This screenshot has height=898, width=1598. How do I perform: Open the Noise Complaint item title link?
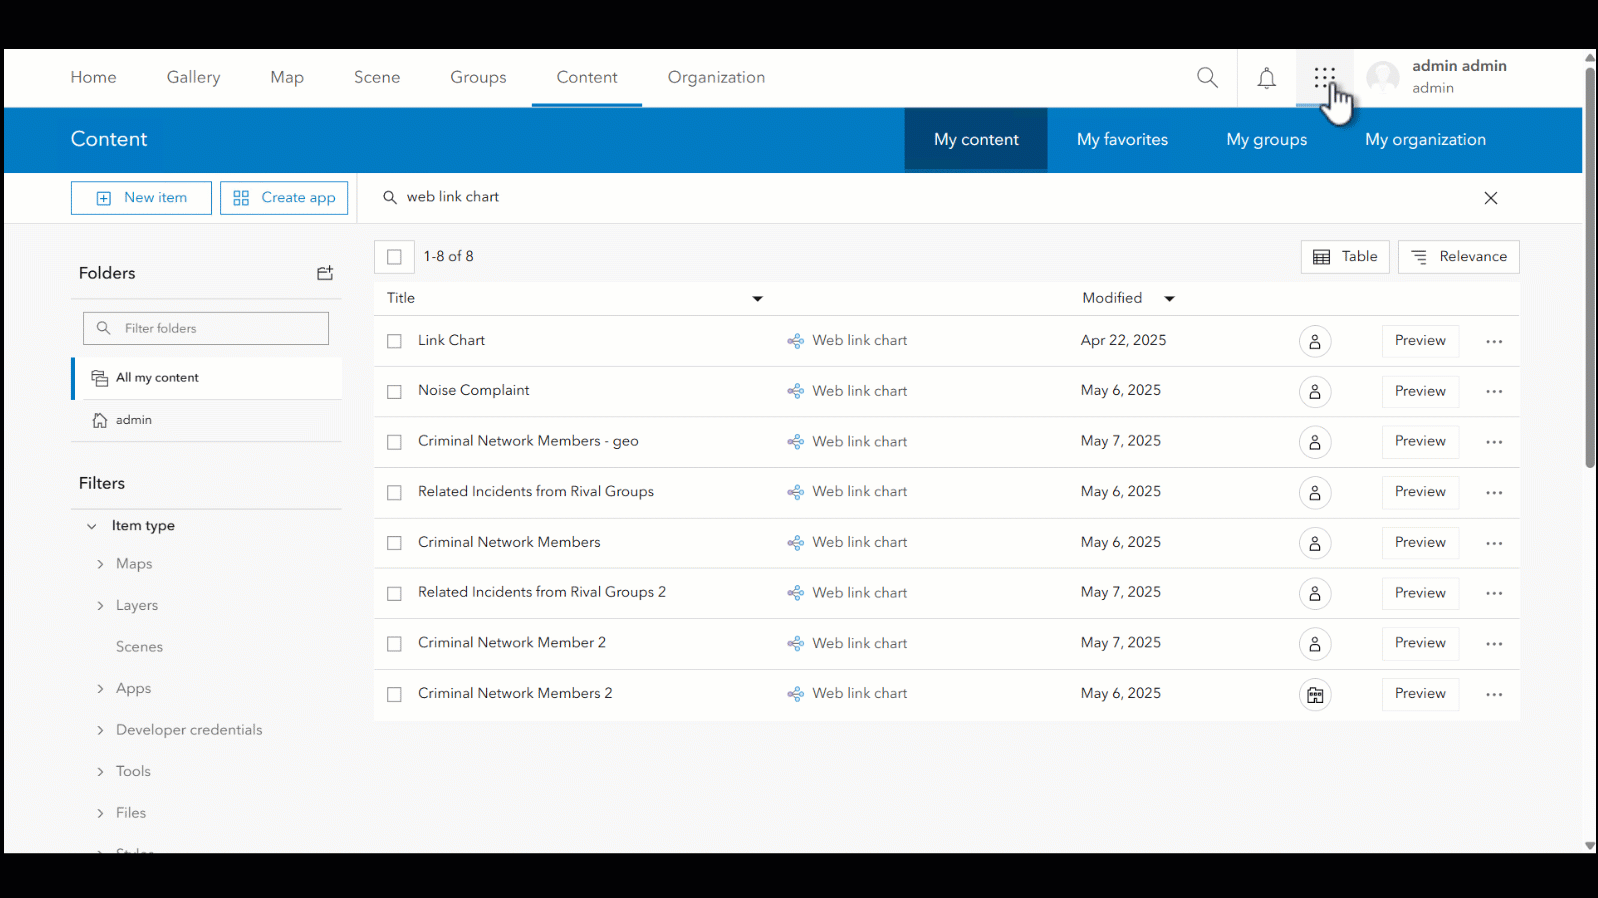(x=473, y=391)
